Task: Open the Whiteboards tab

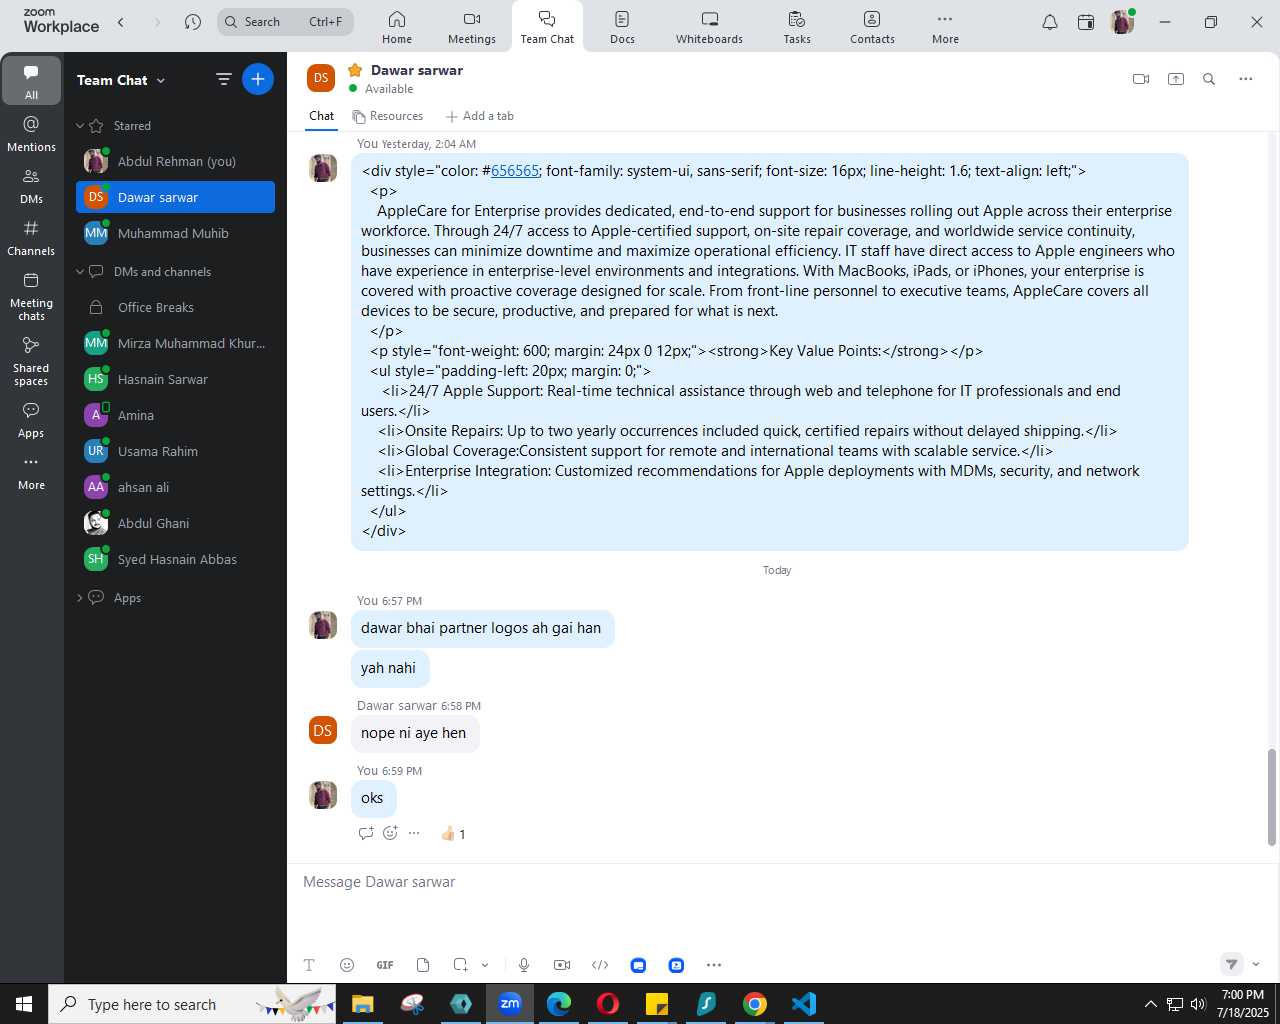Action: (709, 27)
